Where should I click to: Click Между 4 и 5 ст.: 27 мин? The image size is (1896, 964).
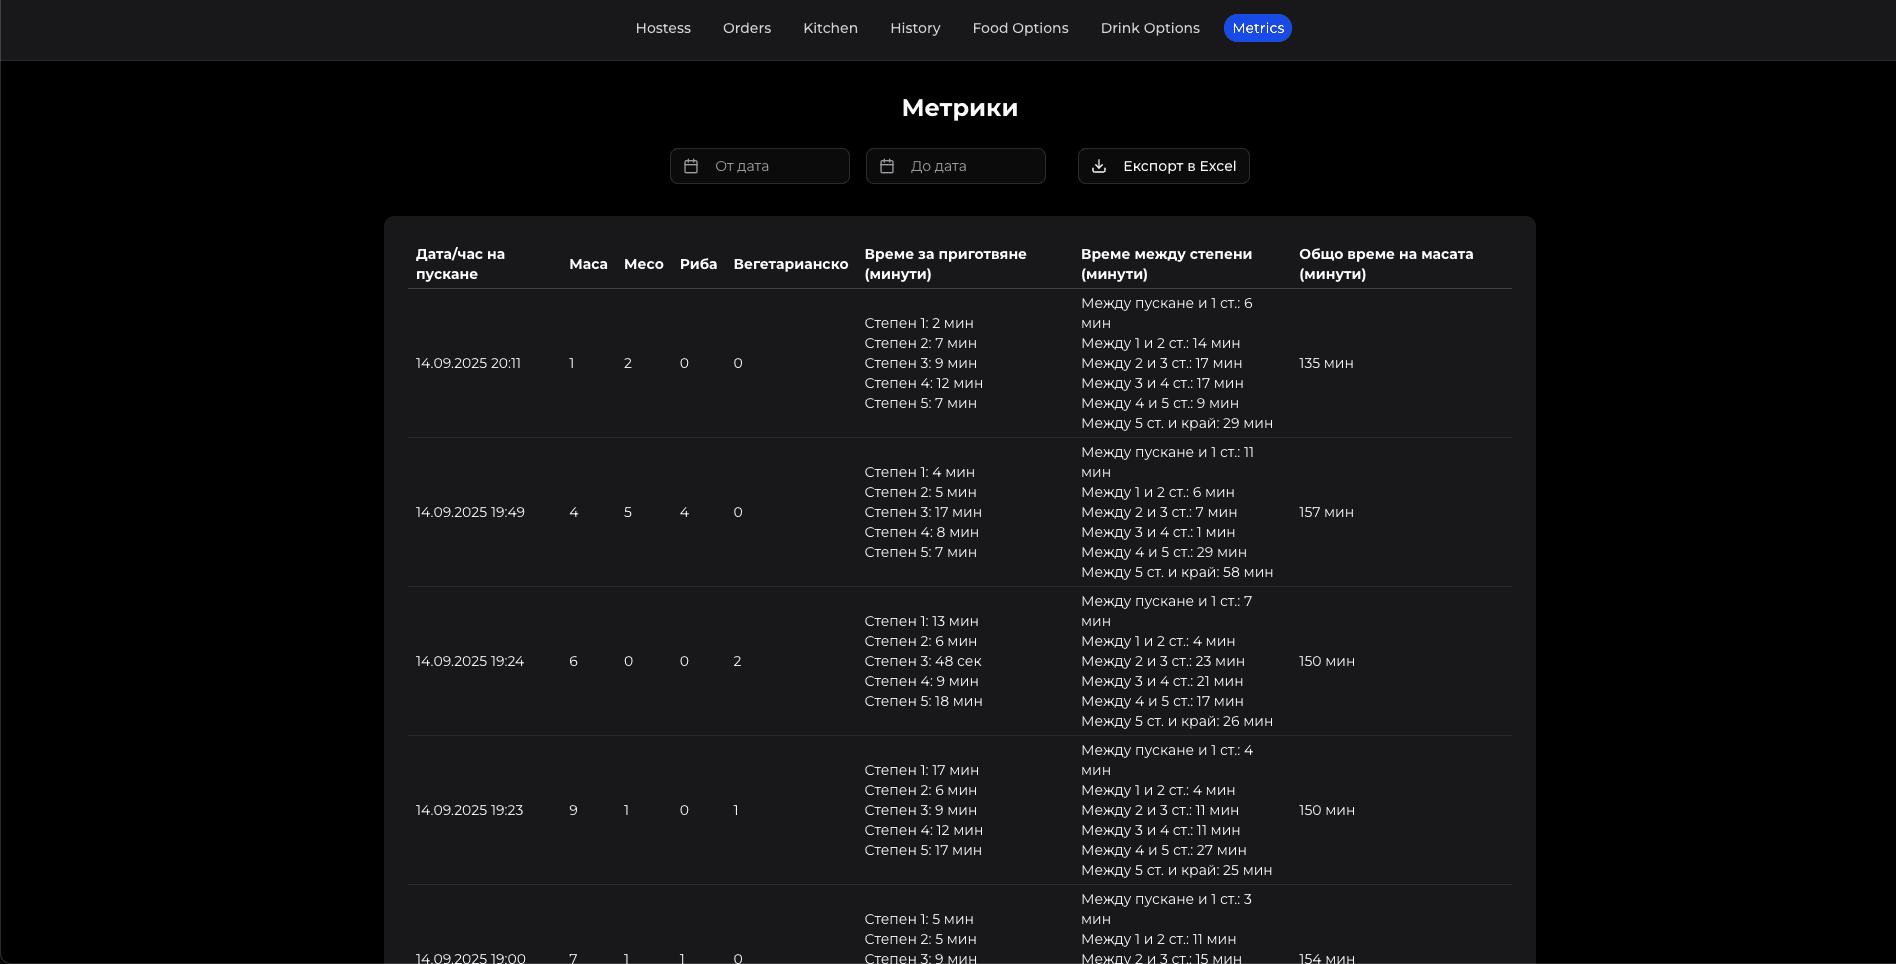[x=1164, y=850]
